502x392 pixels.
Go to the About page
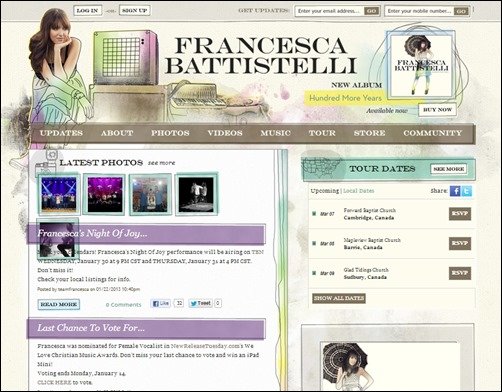pos(117,133)
